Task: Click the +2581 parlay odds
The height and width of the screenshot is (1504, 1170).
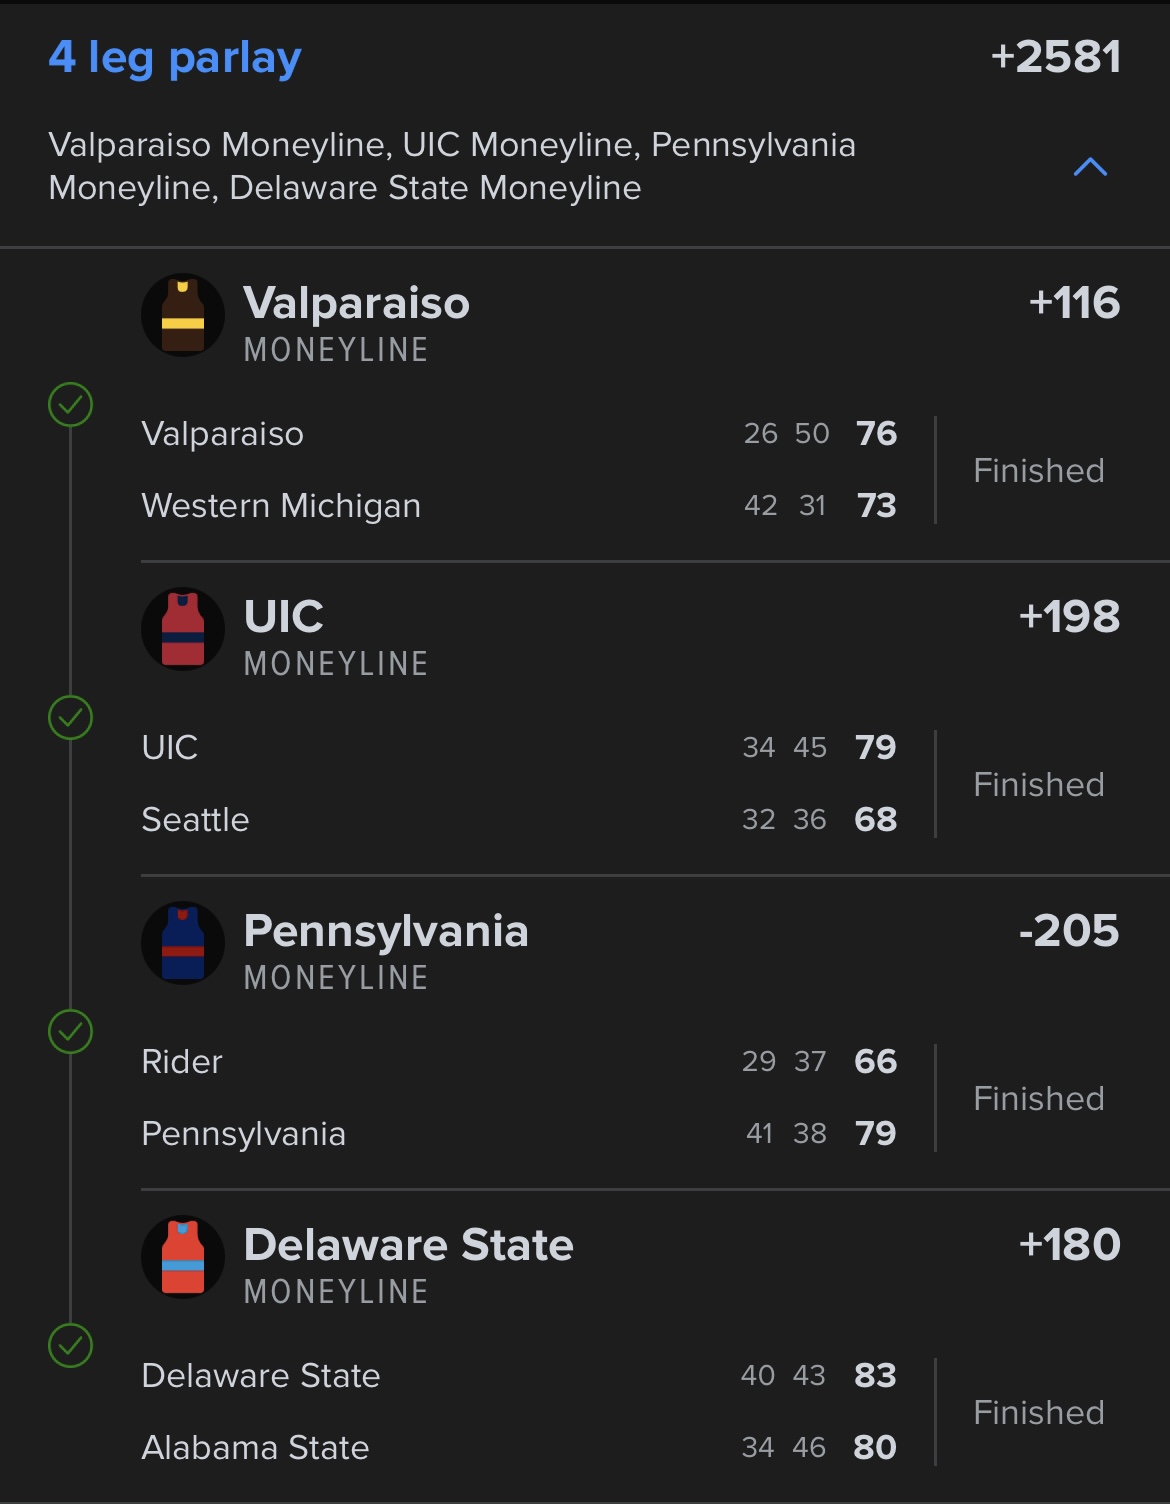Action: (1055, 58)
